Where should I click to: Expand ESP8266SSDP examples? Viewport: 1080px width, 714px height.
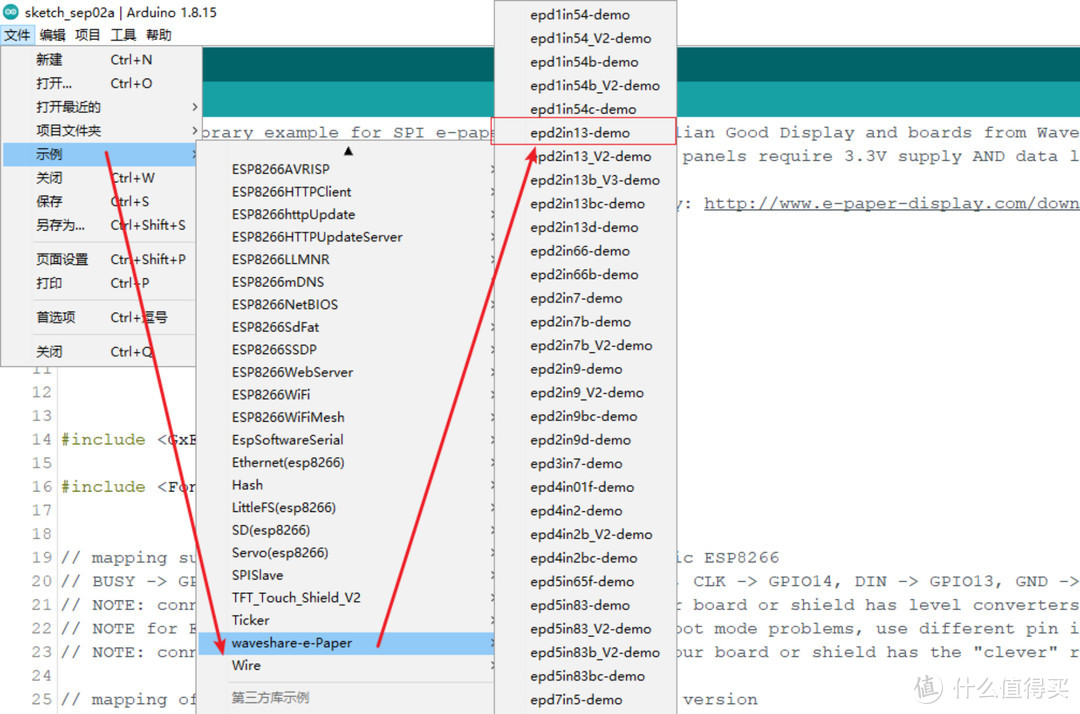[x=346, y=349]
